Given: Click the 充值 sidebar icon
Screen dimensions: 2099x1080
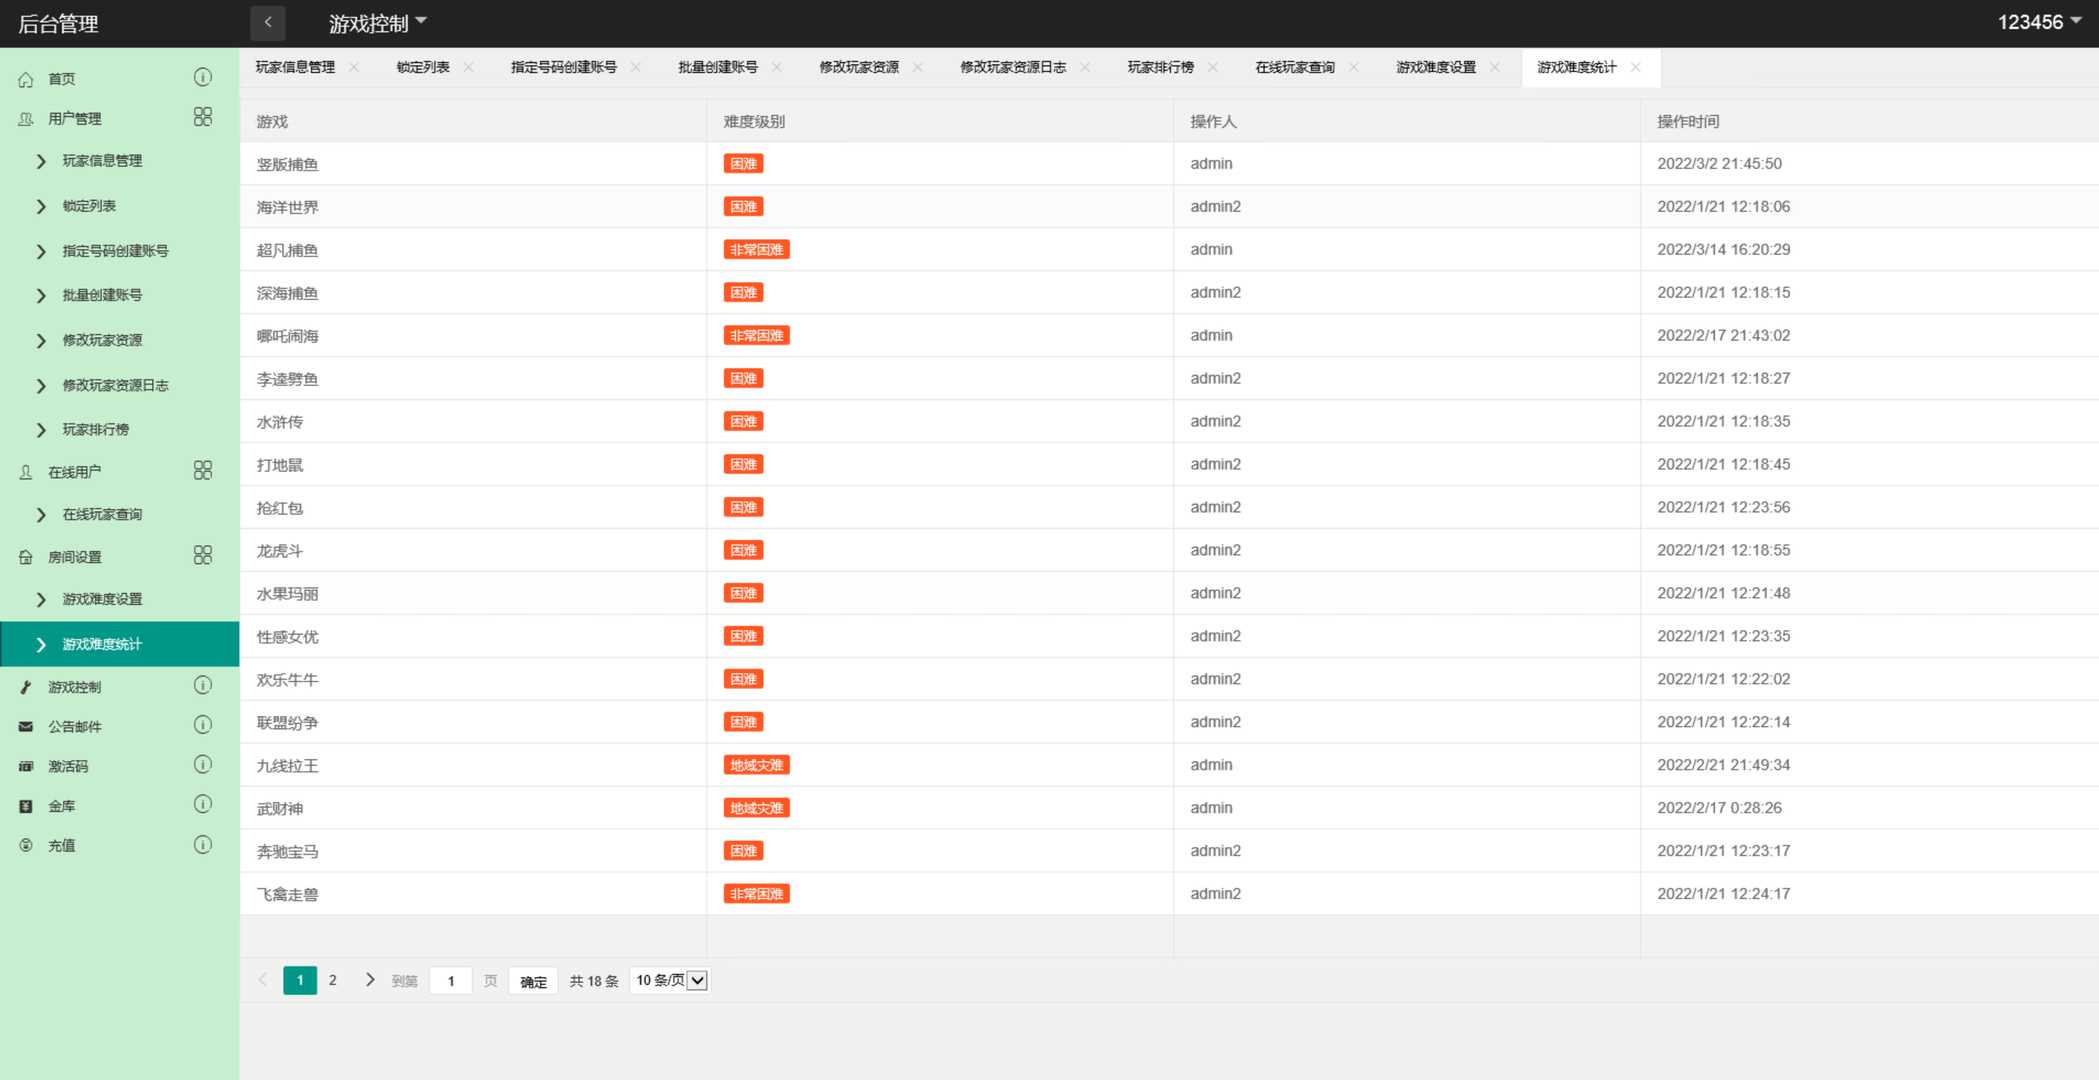Looking at the screenshot, I should click(x=26, y=845).
